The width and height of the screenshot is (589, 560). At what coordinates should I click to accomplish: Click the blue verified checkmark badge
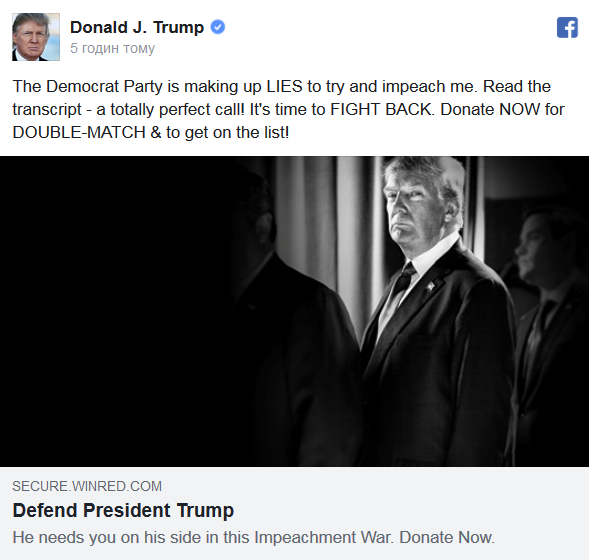coord(217,27)
